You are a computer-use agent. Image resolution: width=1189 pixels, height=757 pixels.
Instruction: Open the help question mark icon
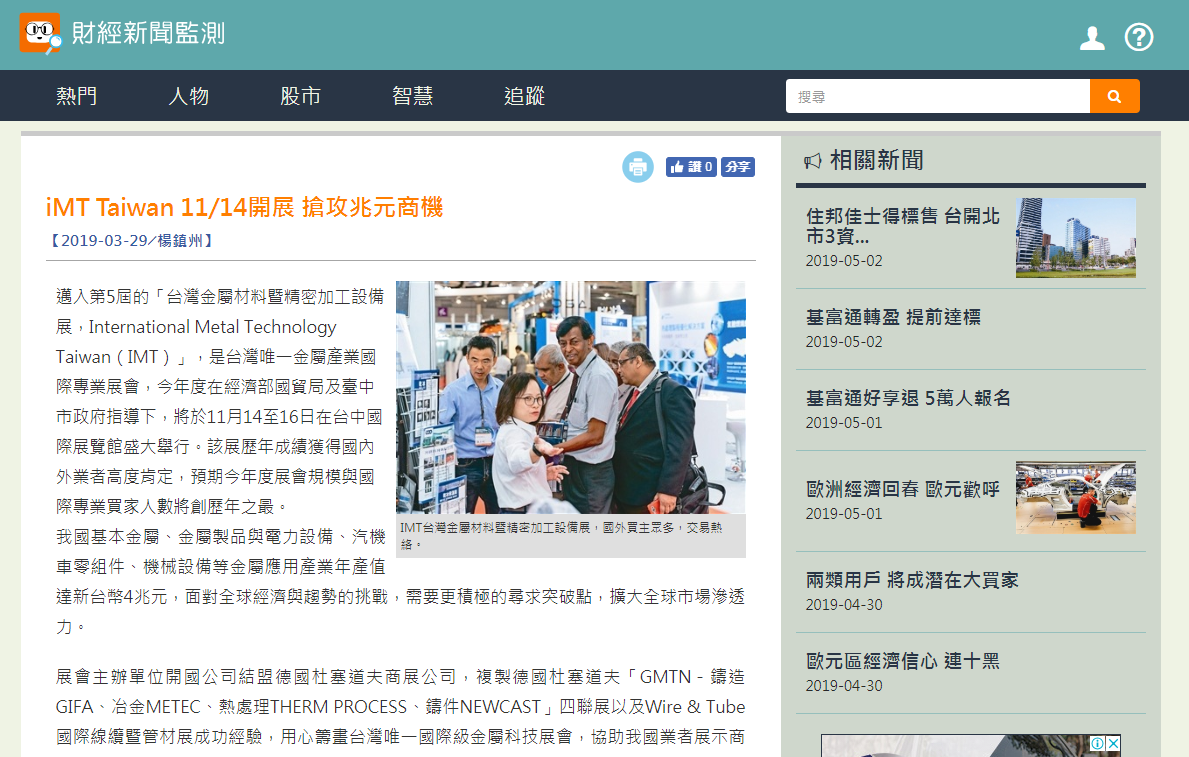[1139, 37]
